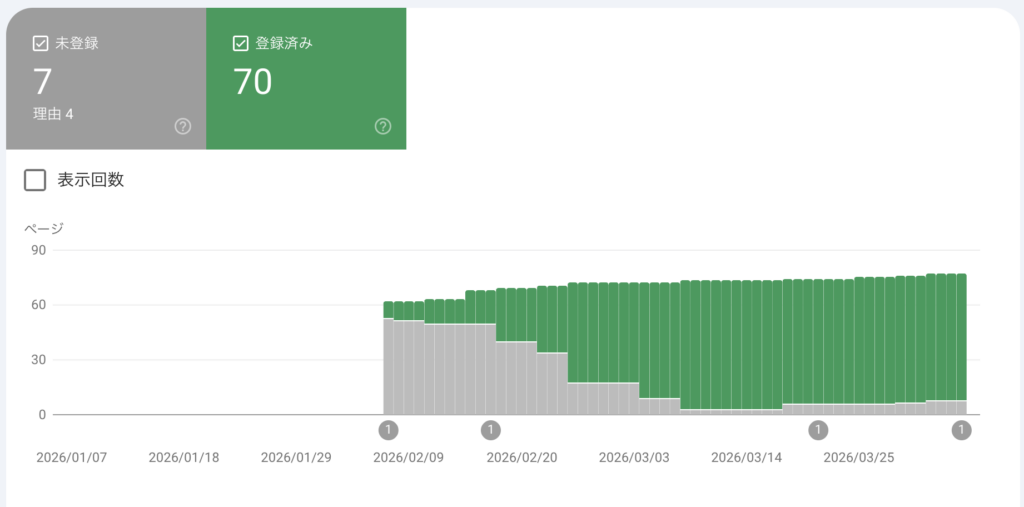
Task: Click the rightmost green bar in the chart
Action: pos(961,336)
